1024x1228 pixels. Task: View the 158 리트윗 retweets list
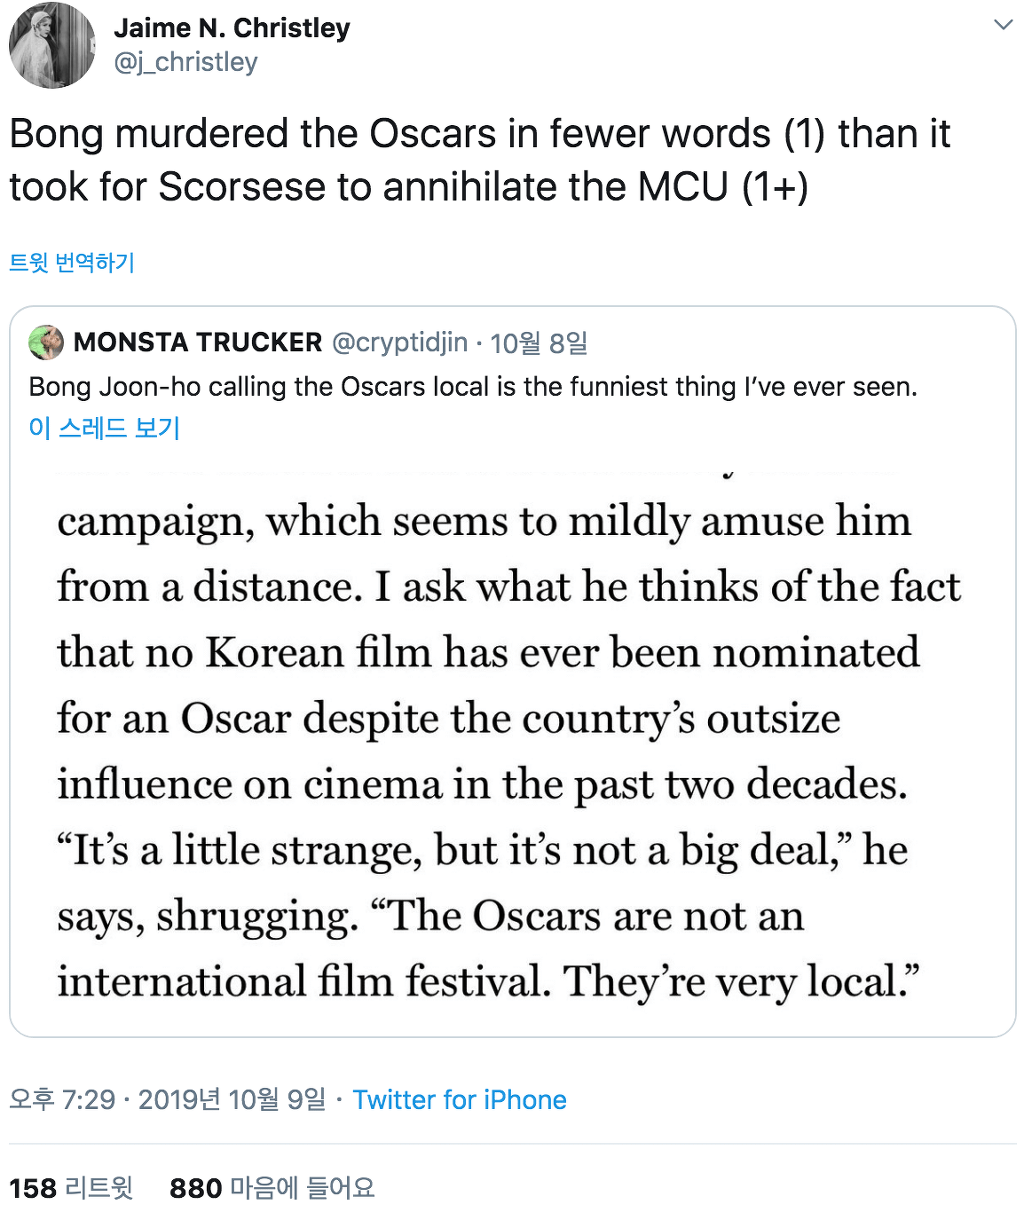(71, 1188)
